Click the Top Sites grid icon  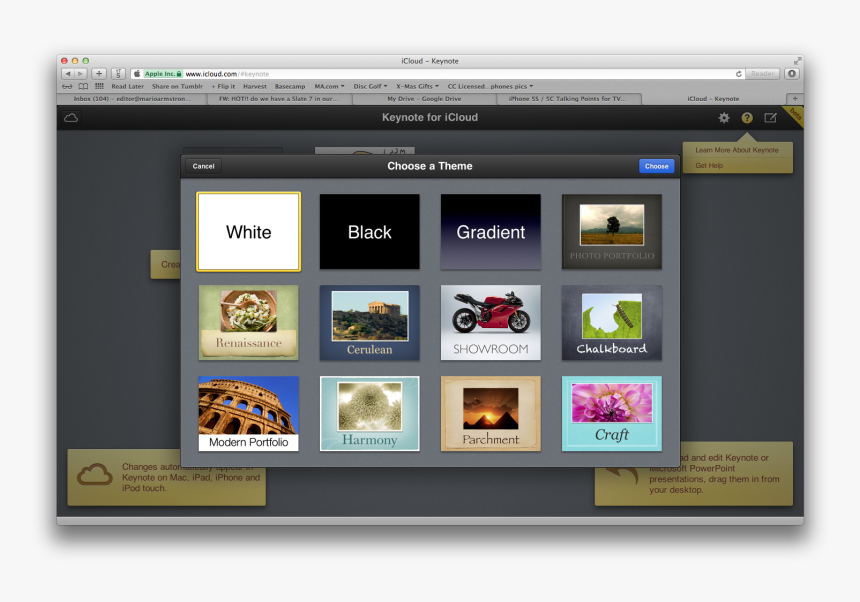(98, 86)
